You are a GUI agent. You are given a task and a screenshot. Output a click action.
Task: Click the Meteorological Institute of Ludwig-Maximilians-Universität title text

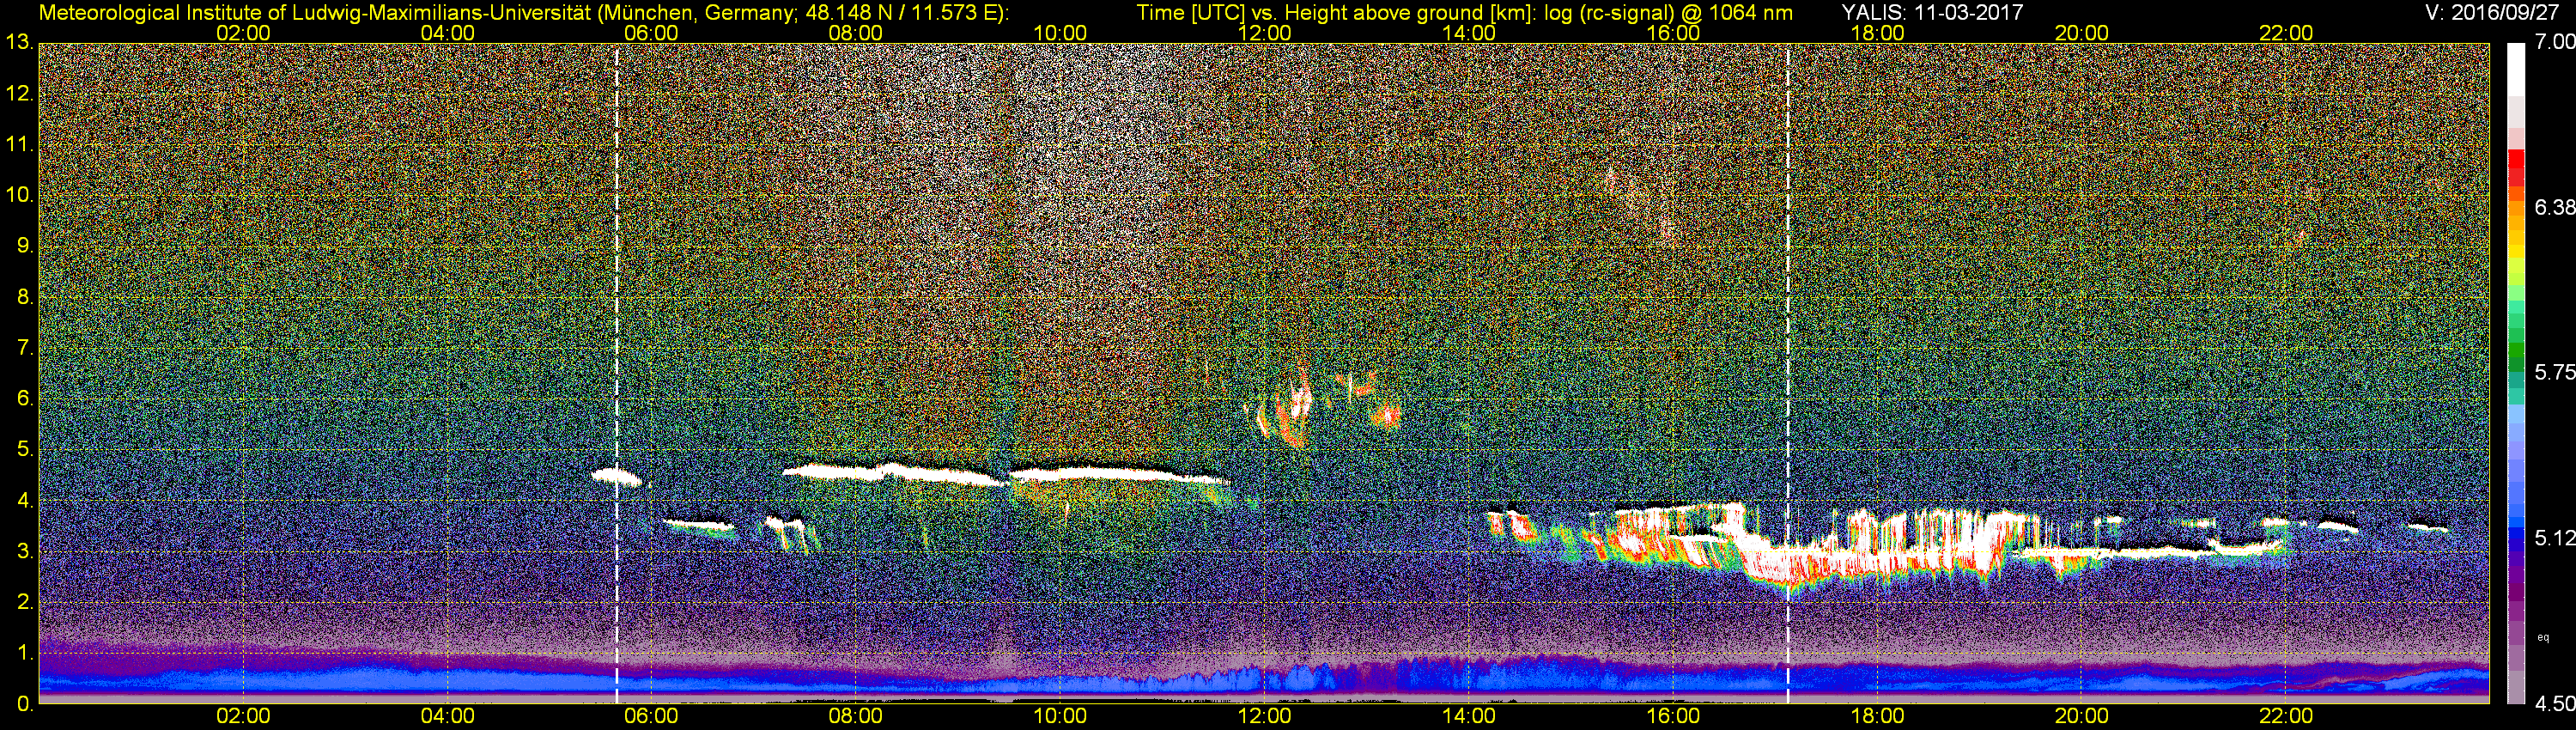pos(523,13)
